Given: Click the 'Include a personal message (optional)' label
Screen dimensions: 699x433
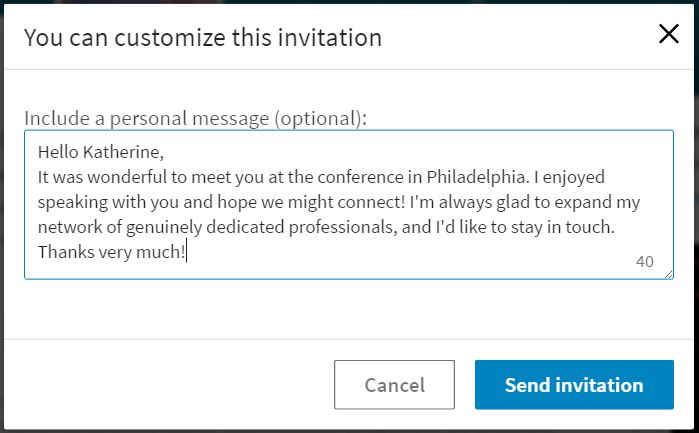Looking at the screenshot, I should pyautogui.click(x=196, y=118).
